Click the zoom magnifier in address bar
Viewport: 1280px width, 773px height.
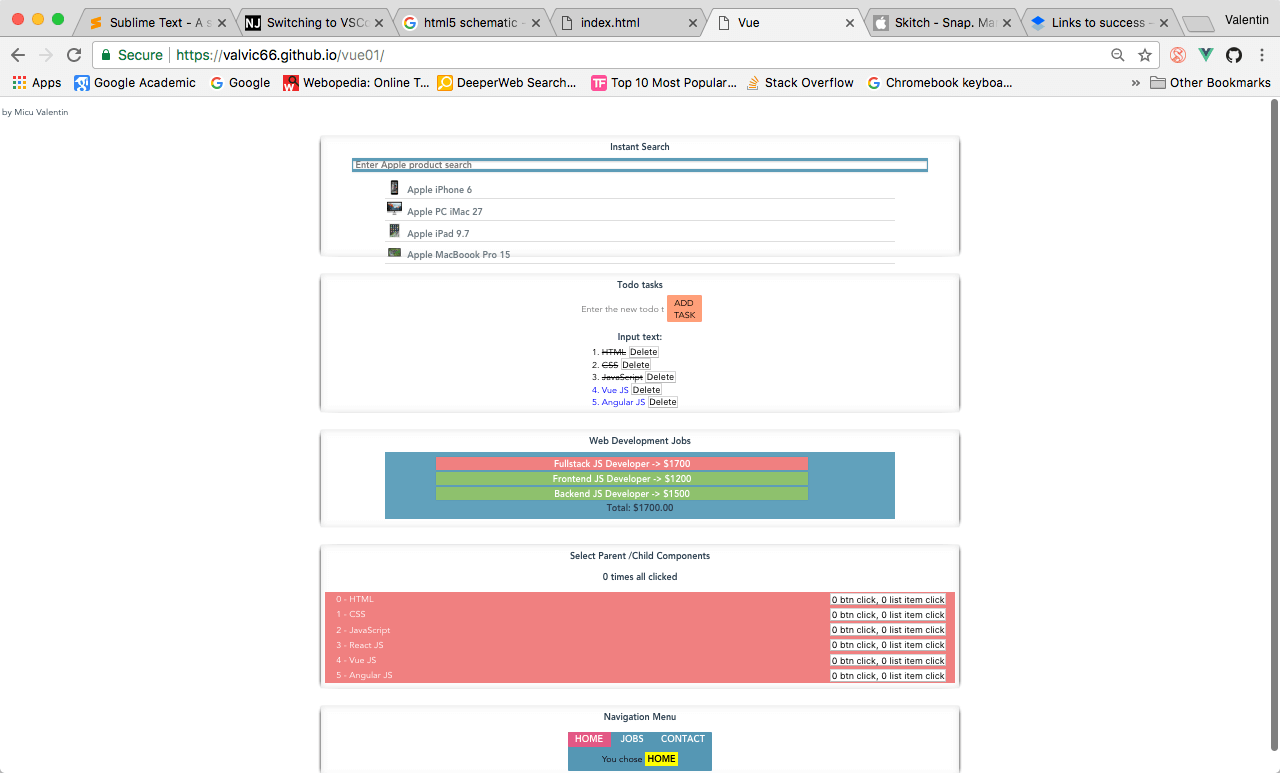click(x=1118, y=56)
